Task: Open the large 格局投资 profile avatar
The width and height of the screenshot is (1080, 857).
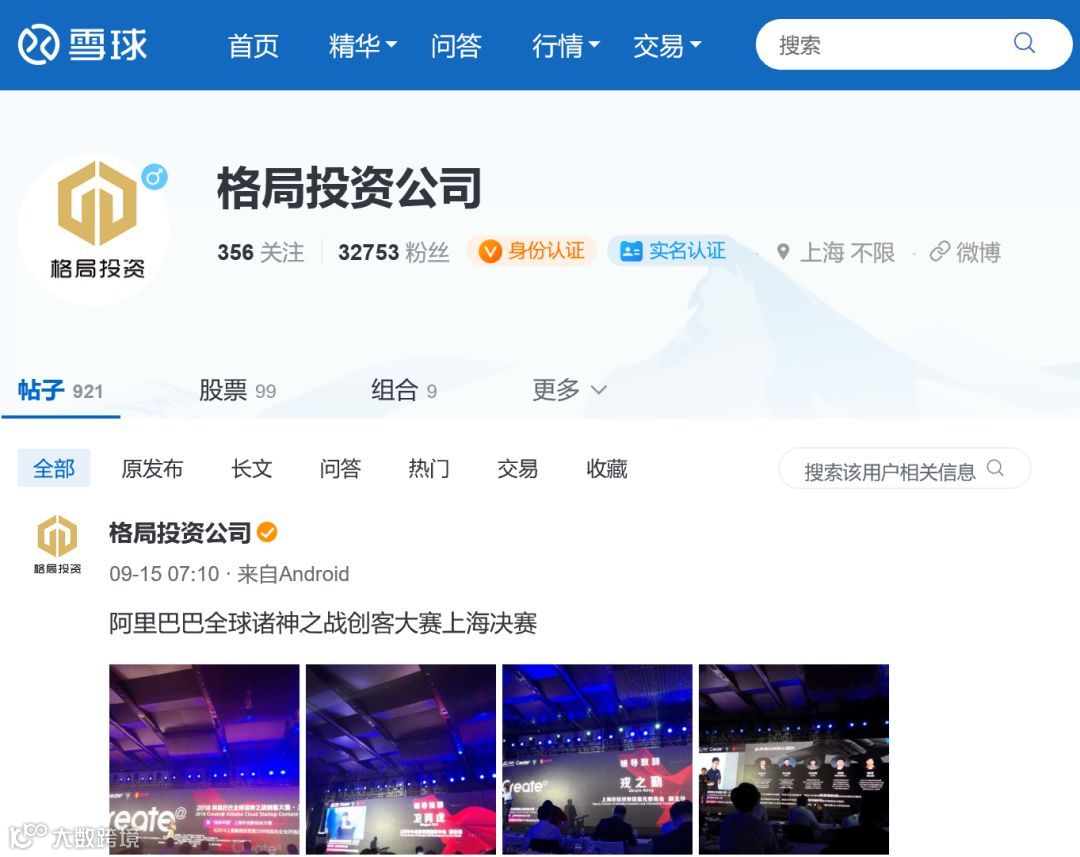Action: point(94,229)
